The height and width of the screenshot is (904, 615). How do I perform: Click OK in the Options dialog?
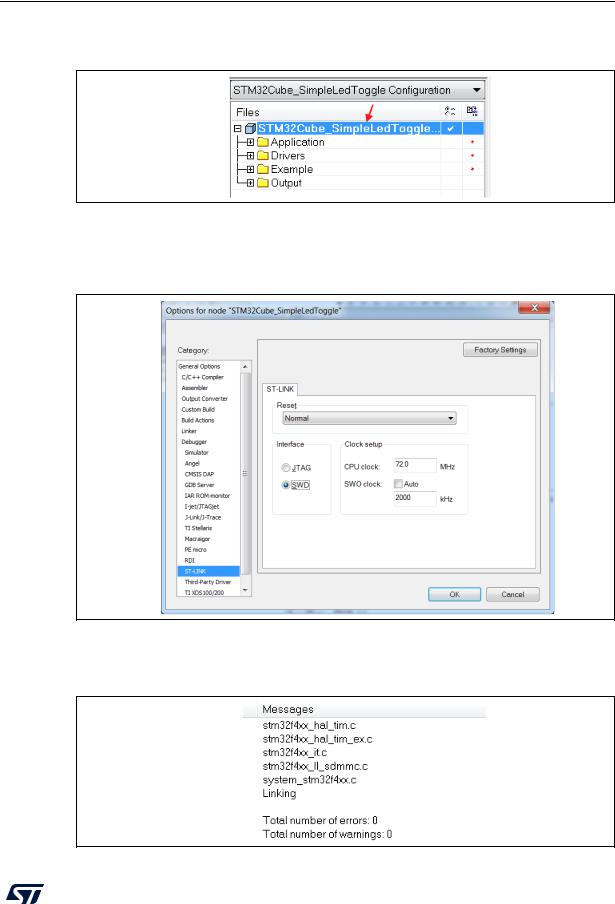[454, 594]
